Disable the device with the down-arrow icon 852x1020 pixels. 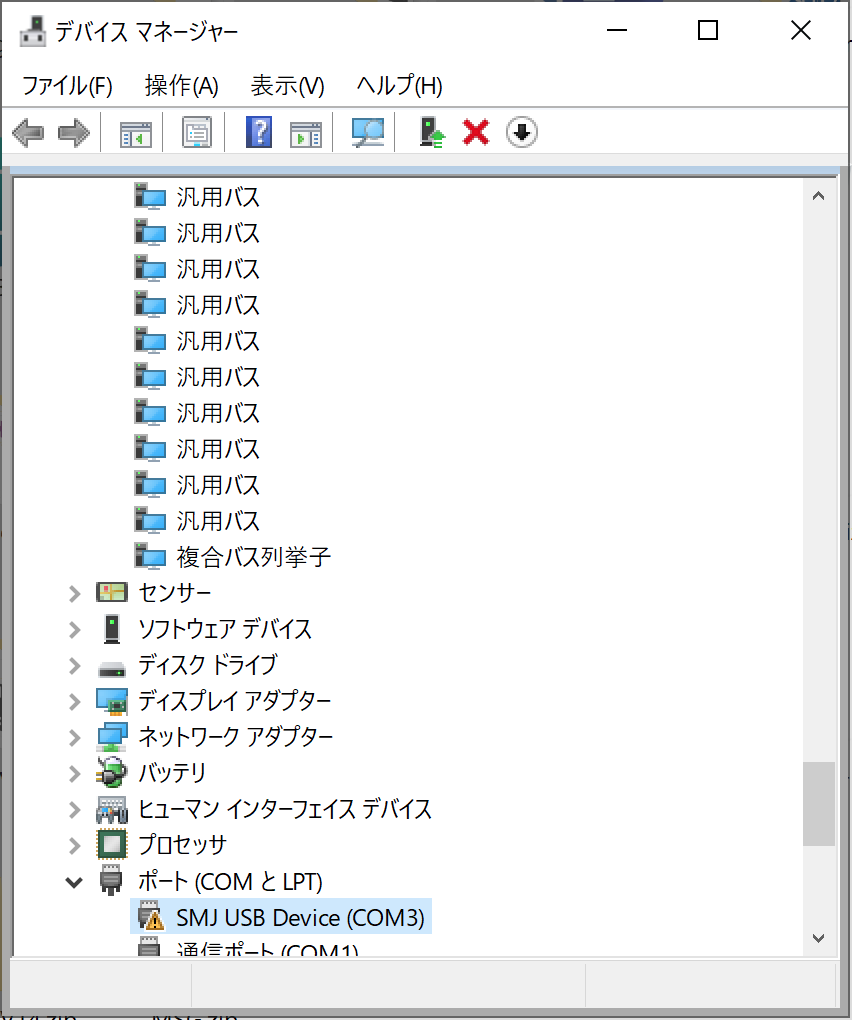520,132
